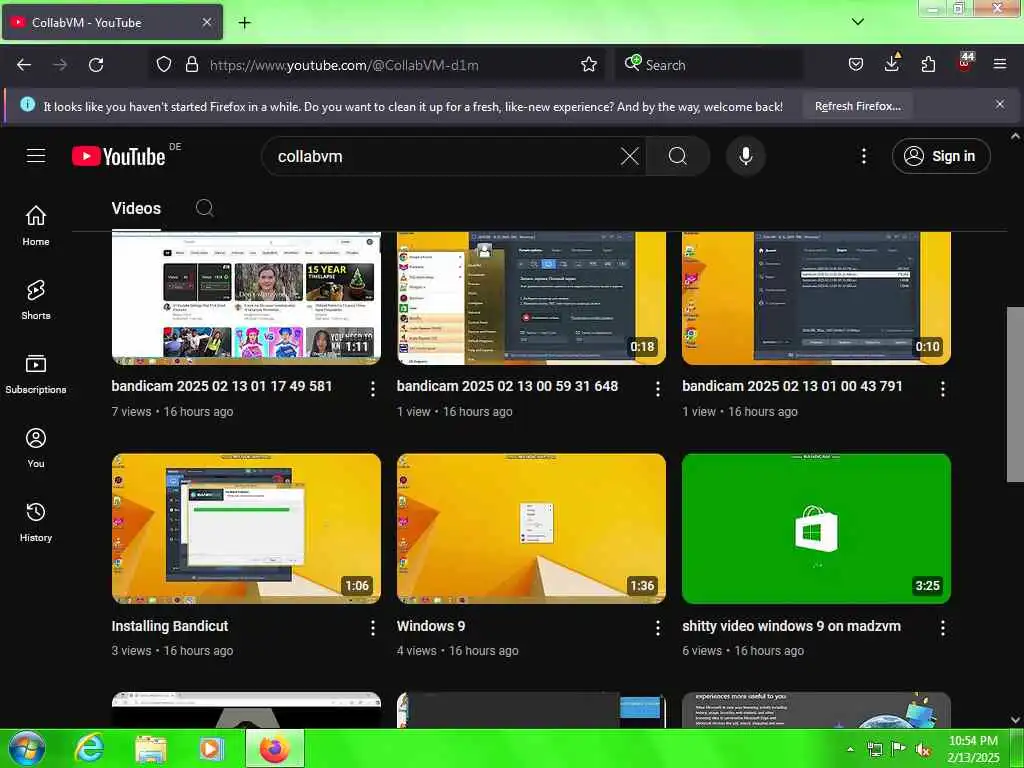Click the page vertical scrollbar thumb

point(1015,394)
